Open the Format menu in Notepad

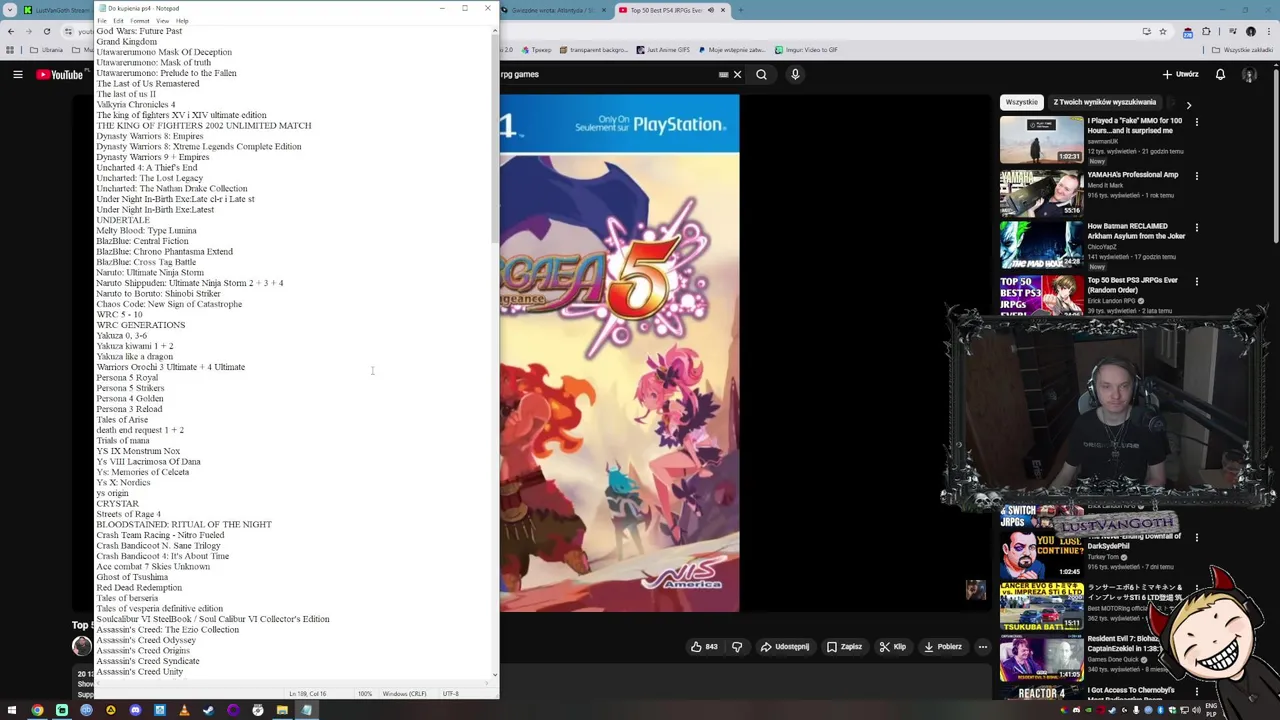139,20
